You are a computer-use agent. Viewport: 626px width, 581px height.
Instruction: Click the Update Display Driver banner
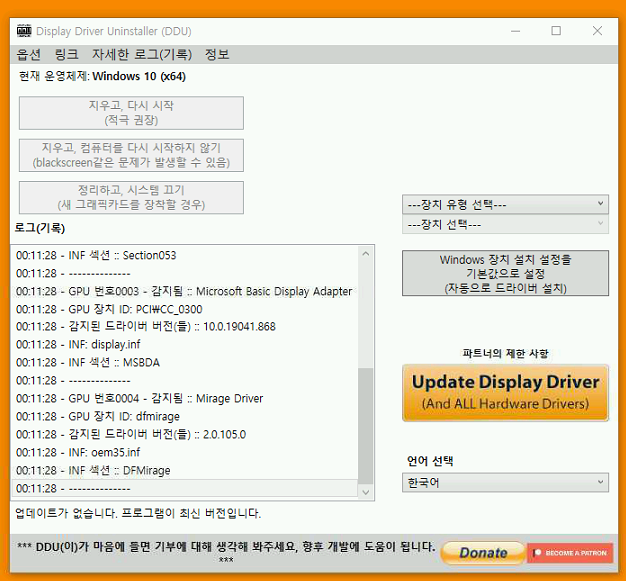pyautogui.click(x=505, y=393)
